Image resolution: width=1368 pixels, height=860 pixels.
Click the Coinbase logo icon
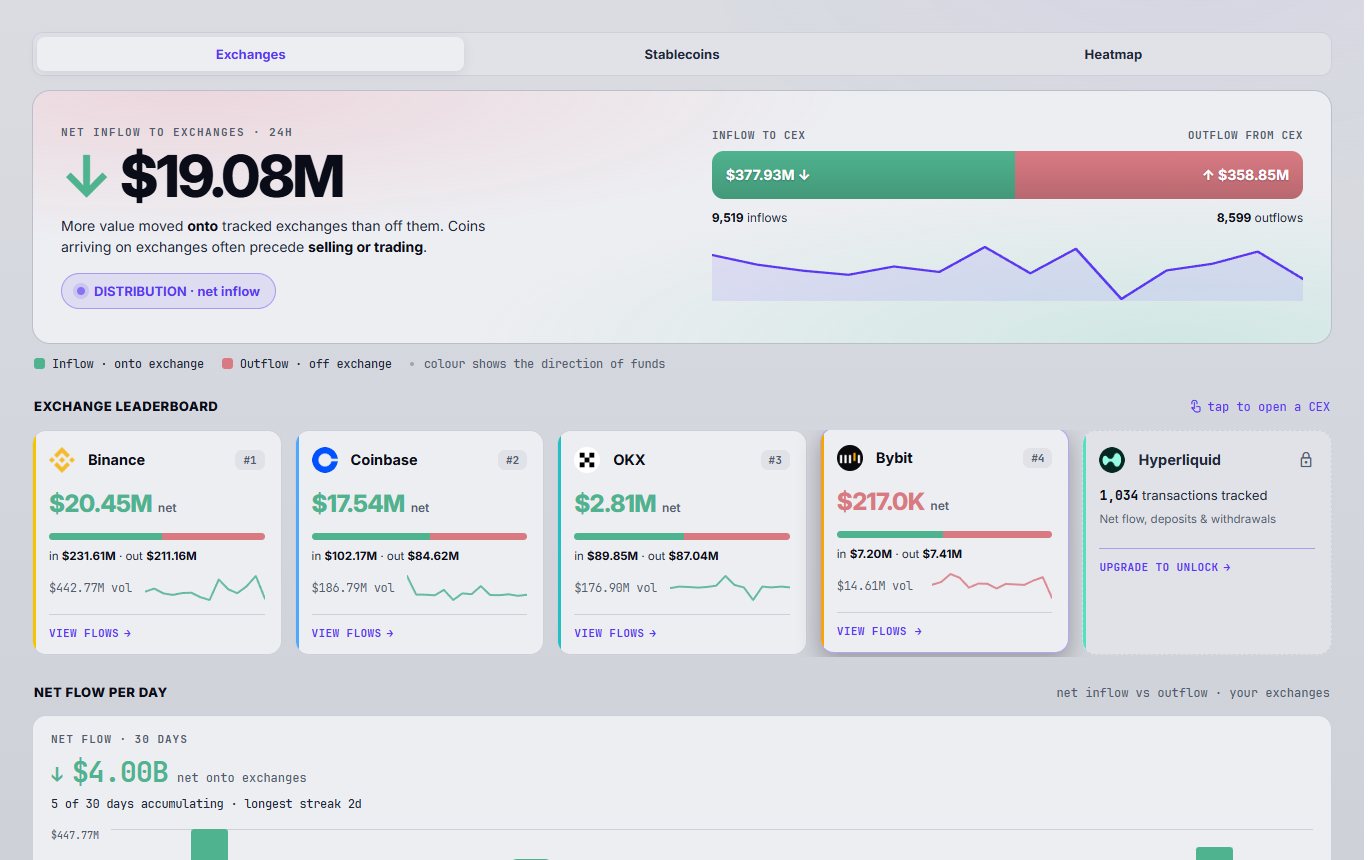325,460
